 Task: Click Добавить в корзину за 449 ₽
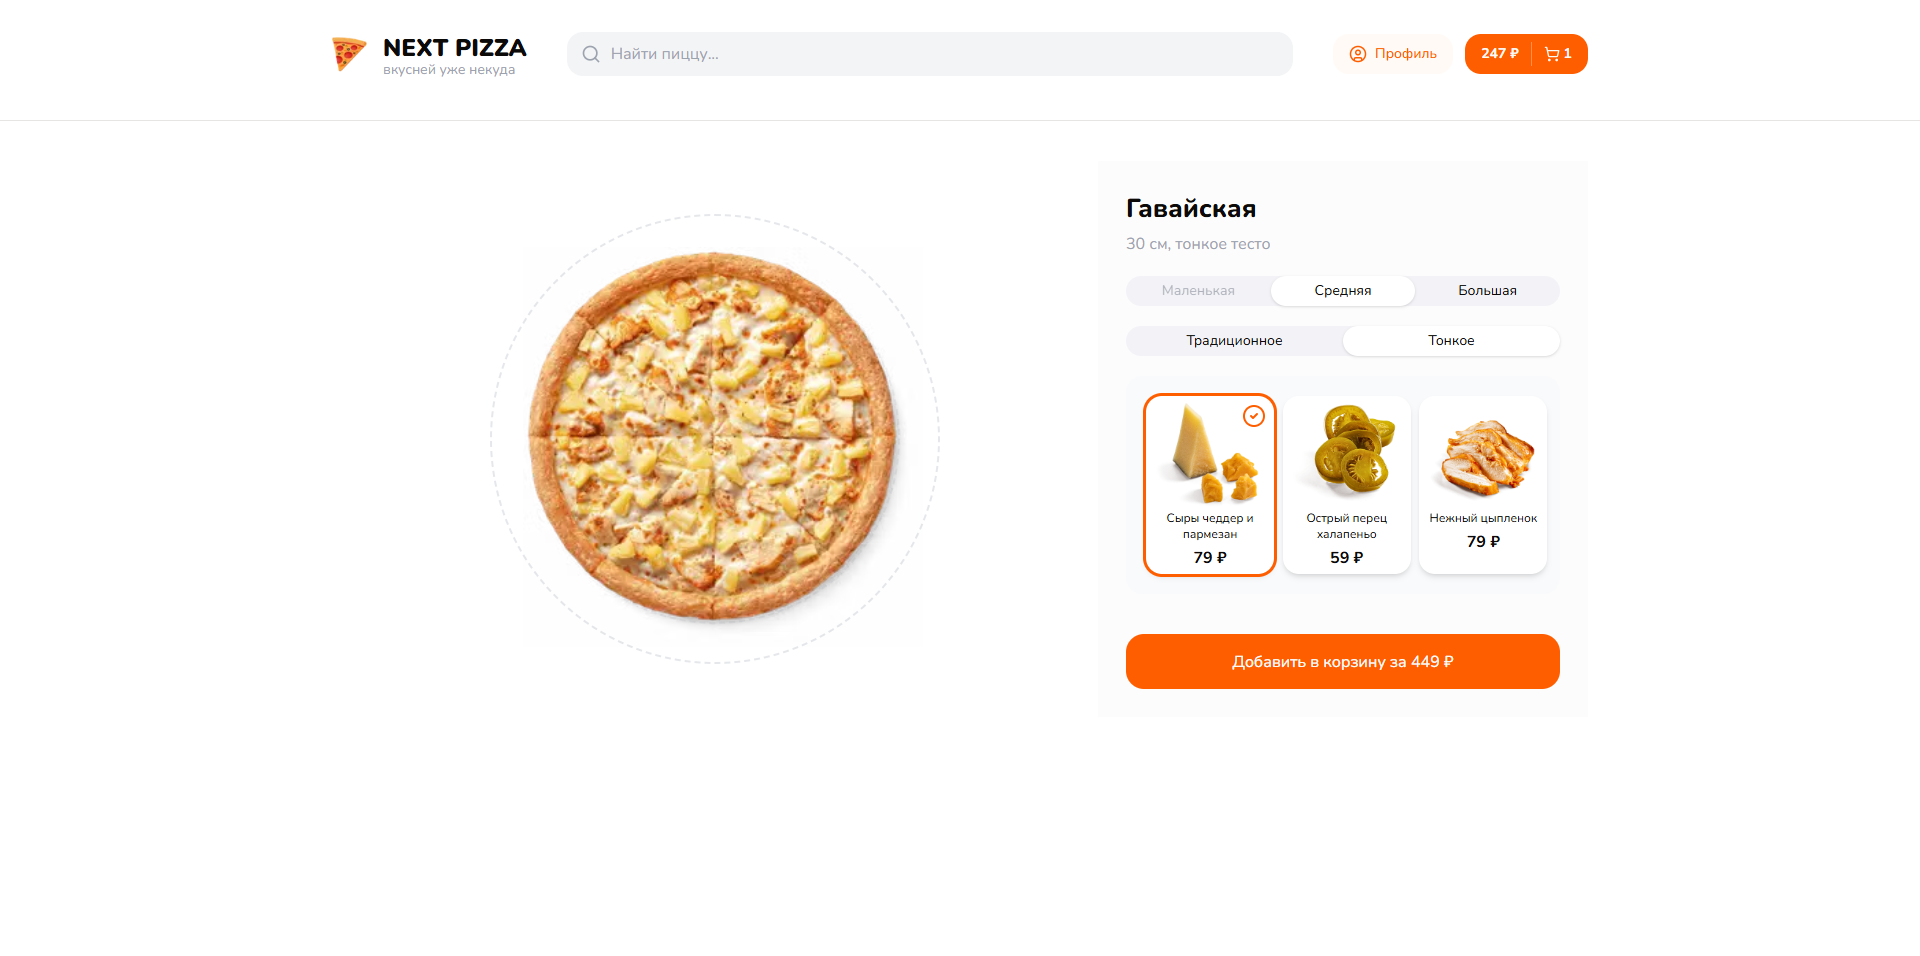click(x=1342, y=661)
